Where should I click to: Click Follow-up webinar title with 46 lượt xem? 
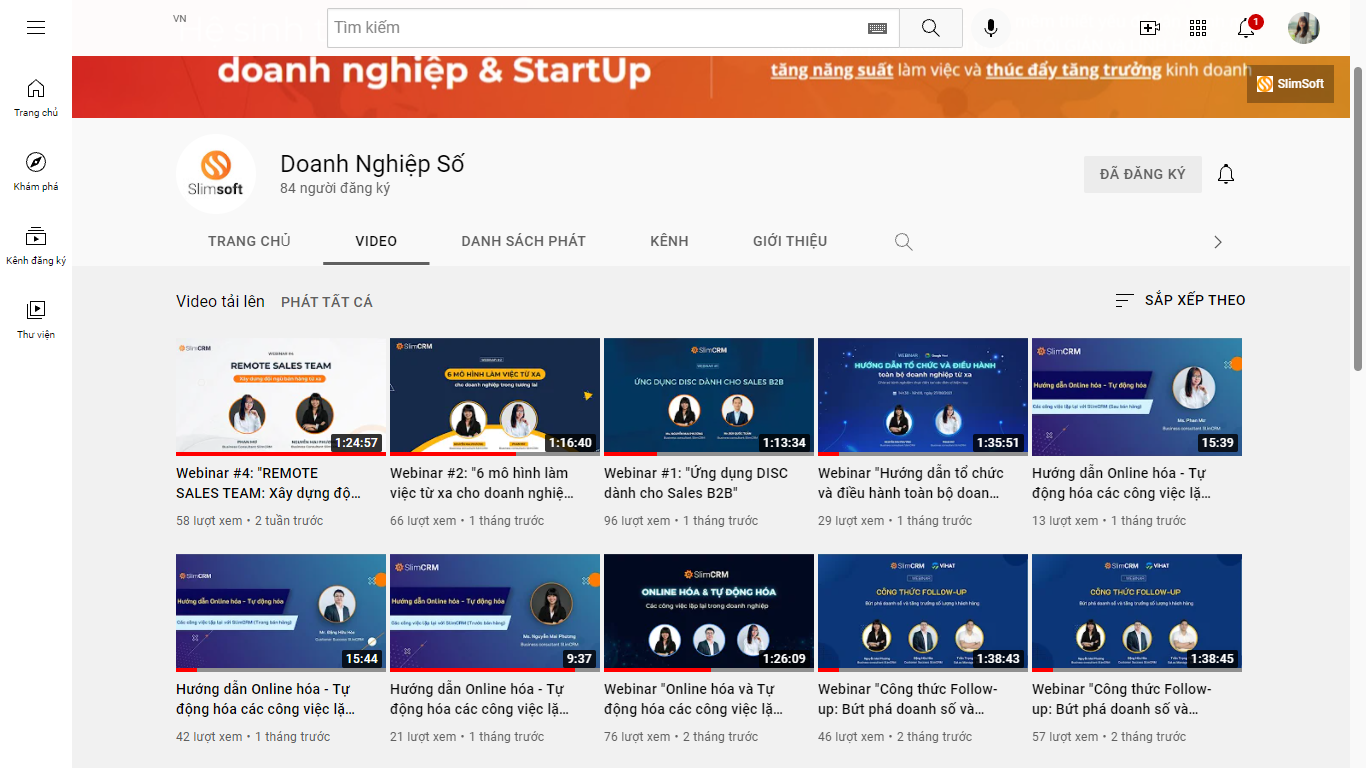coord(908,699)
